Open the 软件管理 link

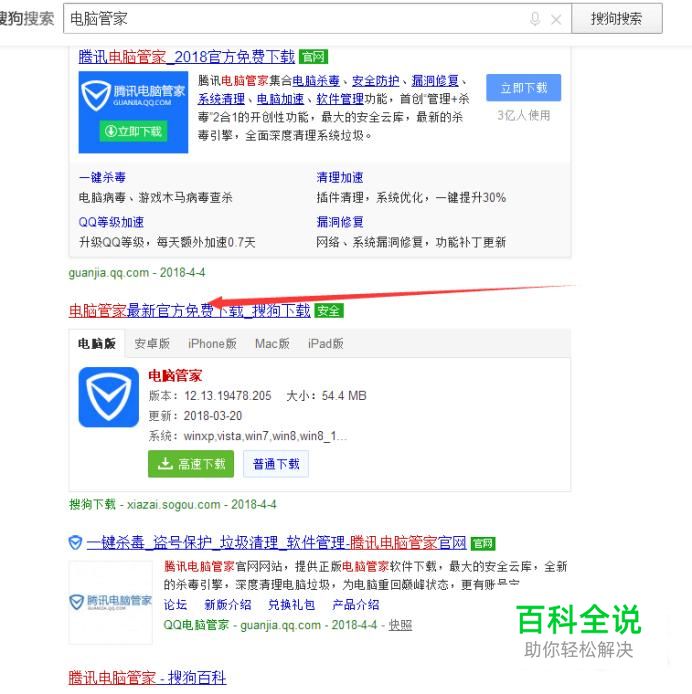340,99
